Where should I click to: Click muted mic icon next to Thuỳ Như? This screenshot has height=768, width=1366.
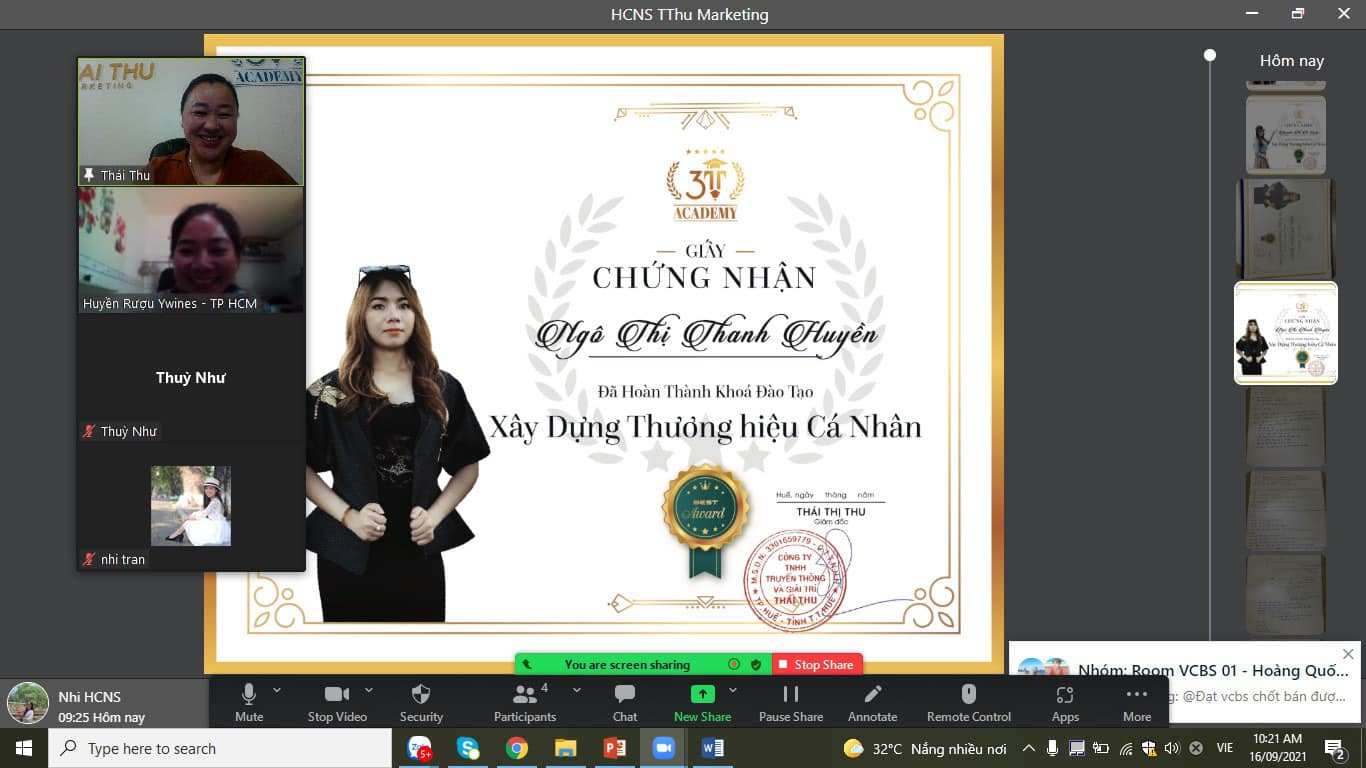[x=90, y=432]
